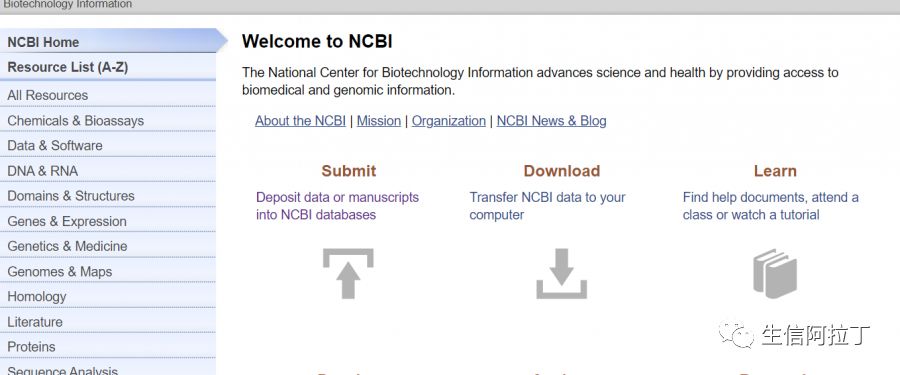Visit the Organization link
The width and height of the screenshot is (900, 375).
pos(449,121)
